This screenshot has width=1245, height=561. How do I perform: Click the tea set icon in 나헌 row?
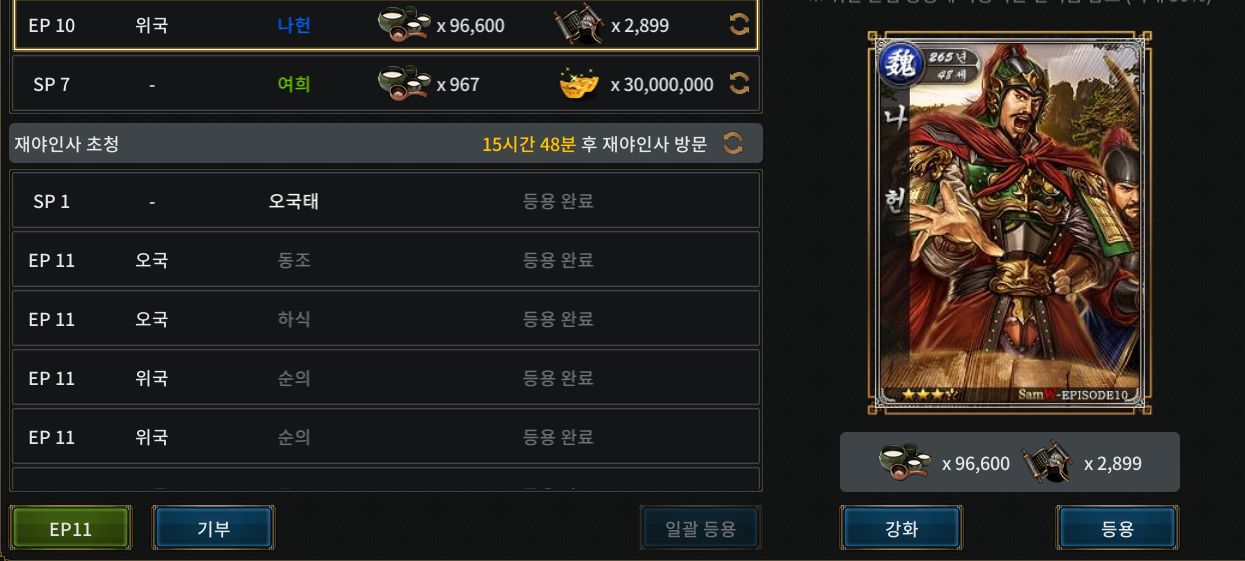click(404, 25)
